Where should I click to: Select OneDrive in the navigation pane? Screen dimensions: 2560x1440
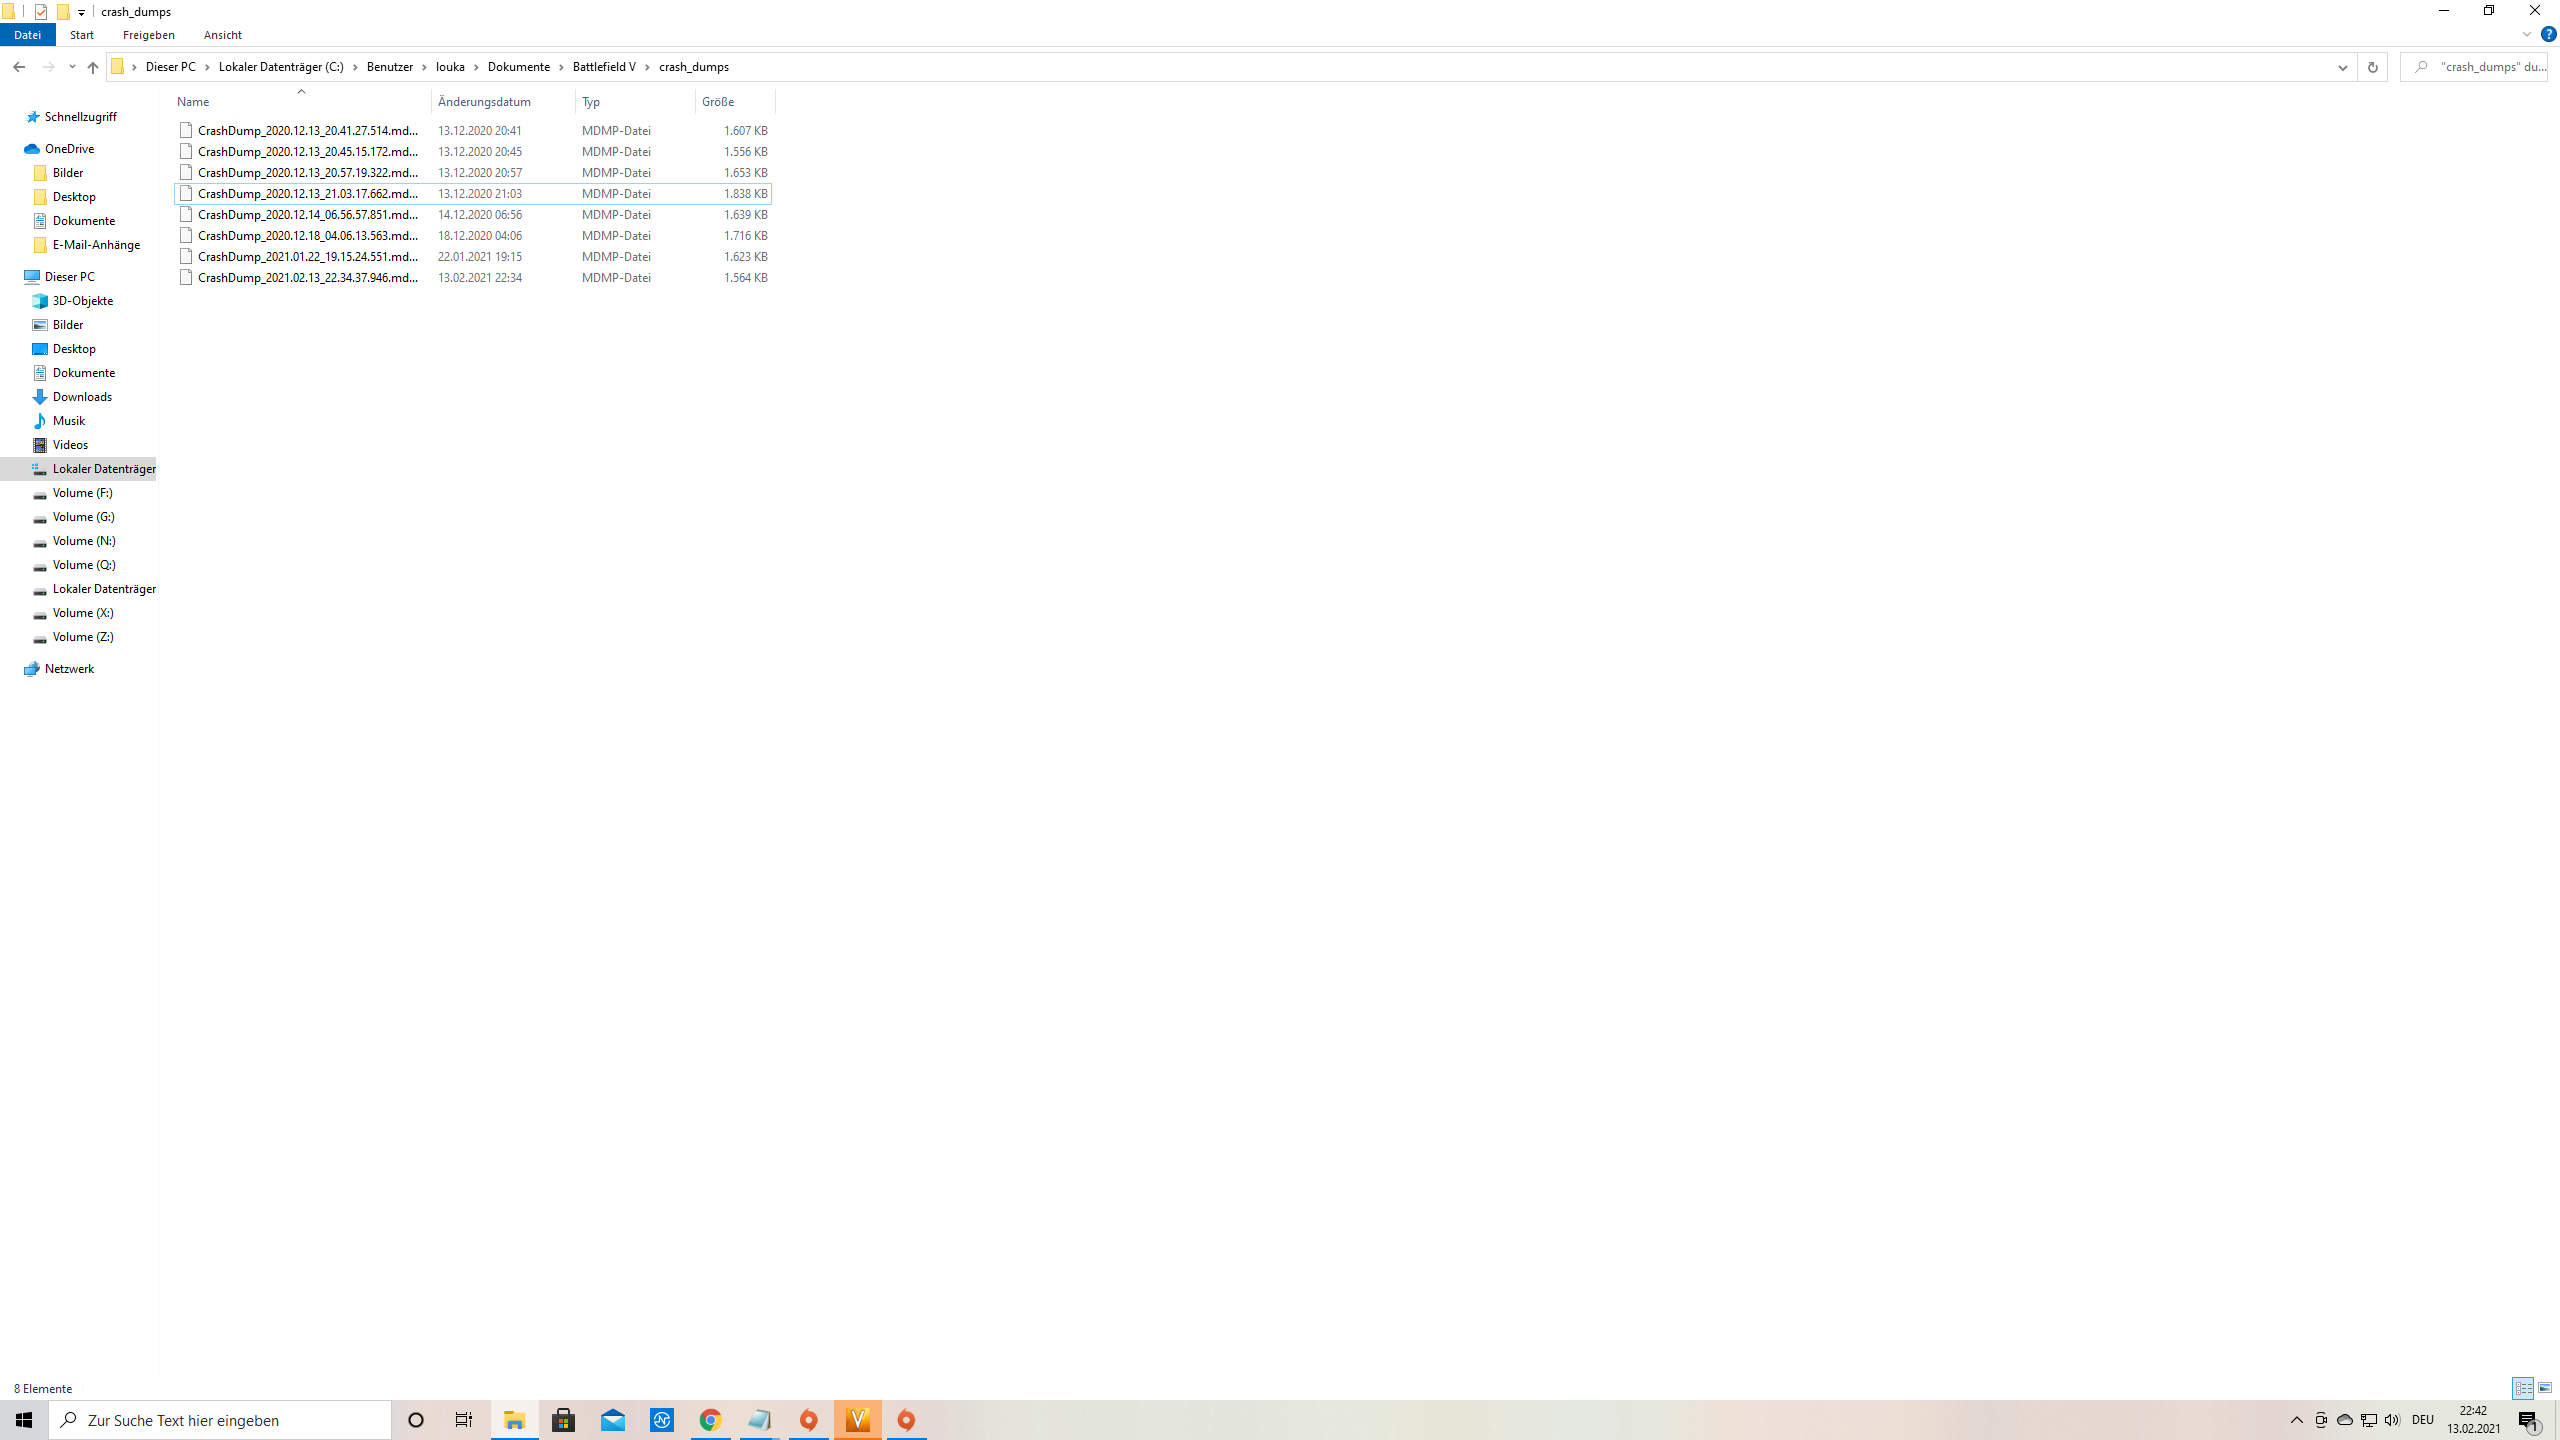69,149
